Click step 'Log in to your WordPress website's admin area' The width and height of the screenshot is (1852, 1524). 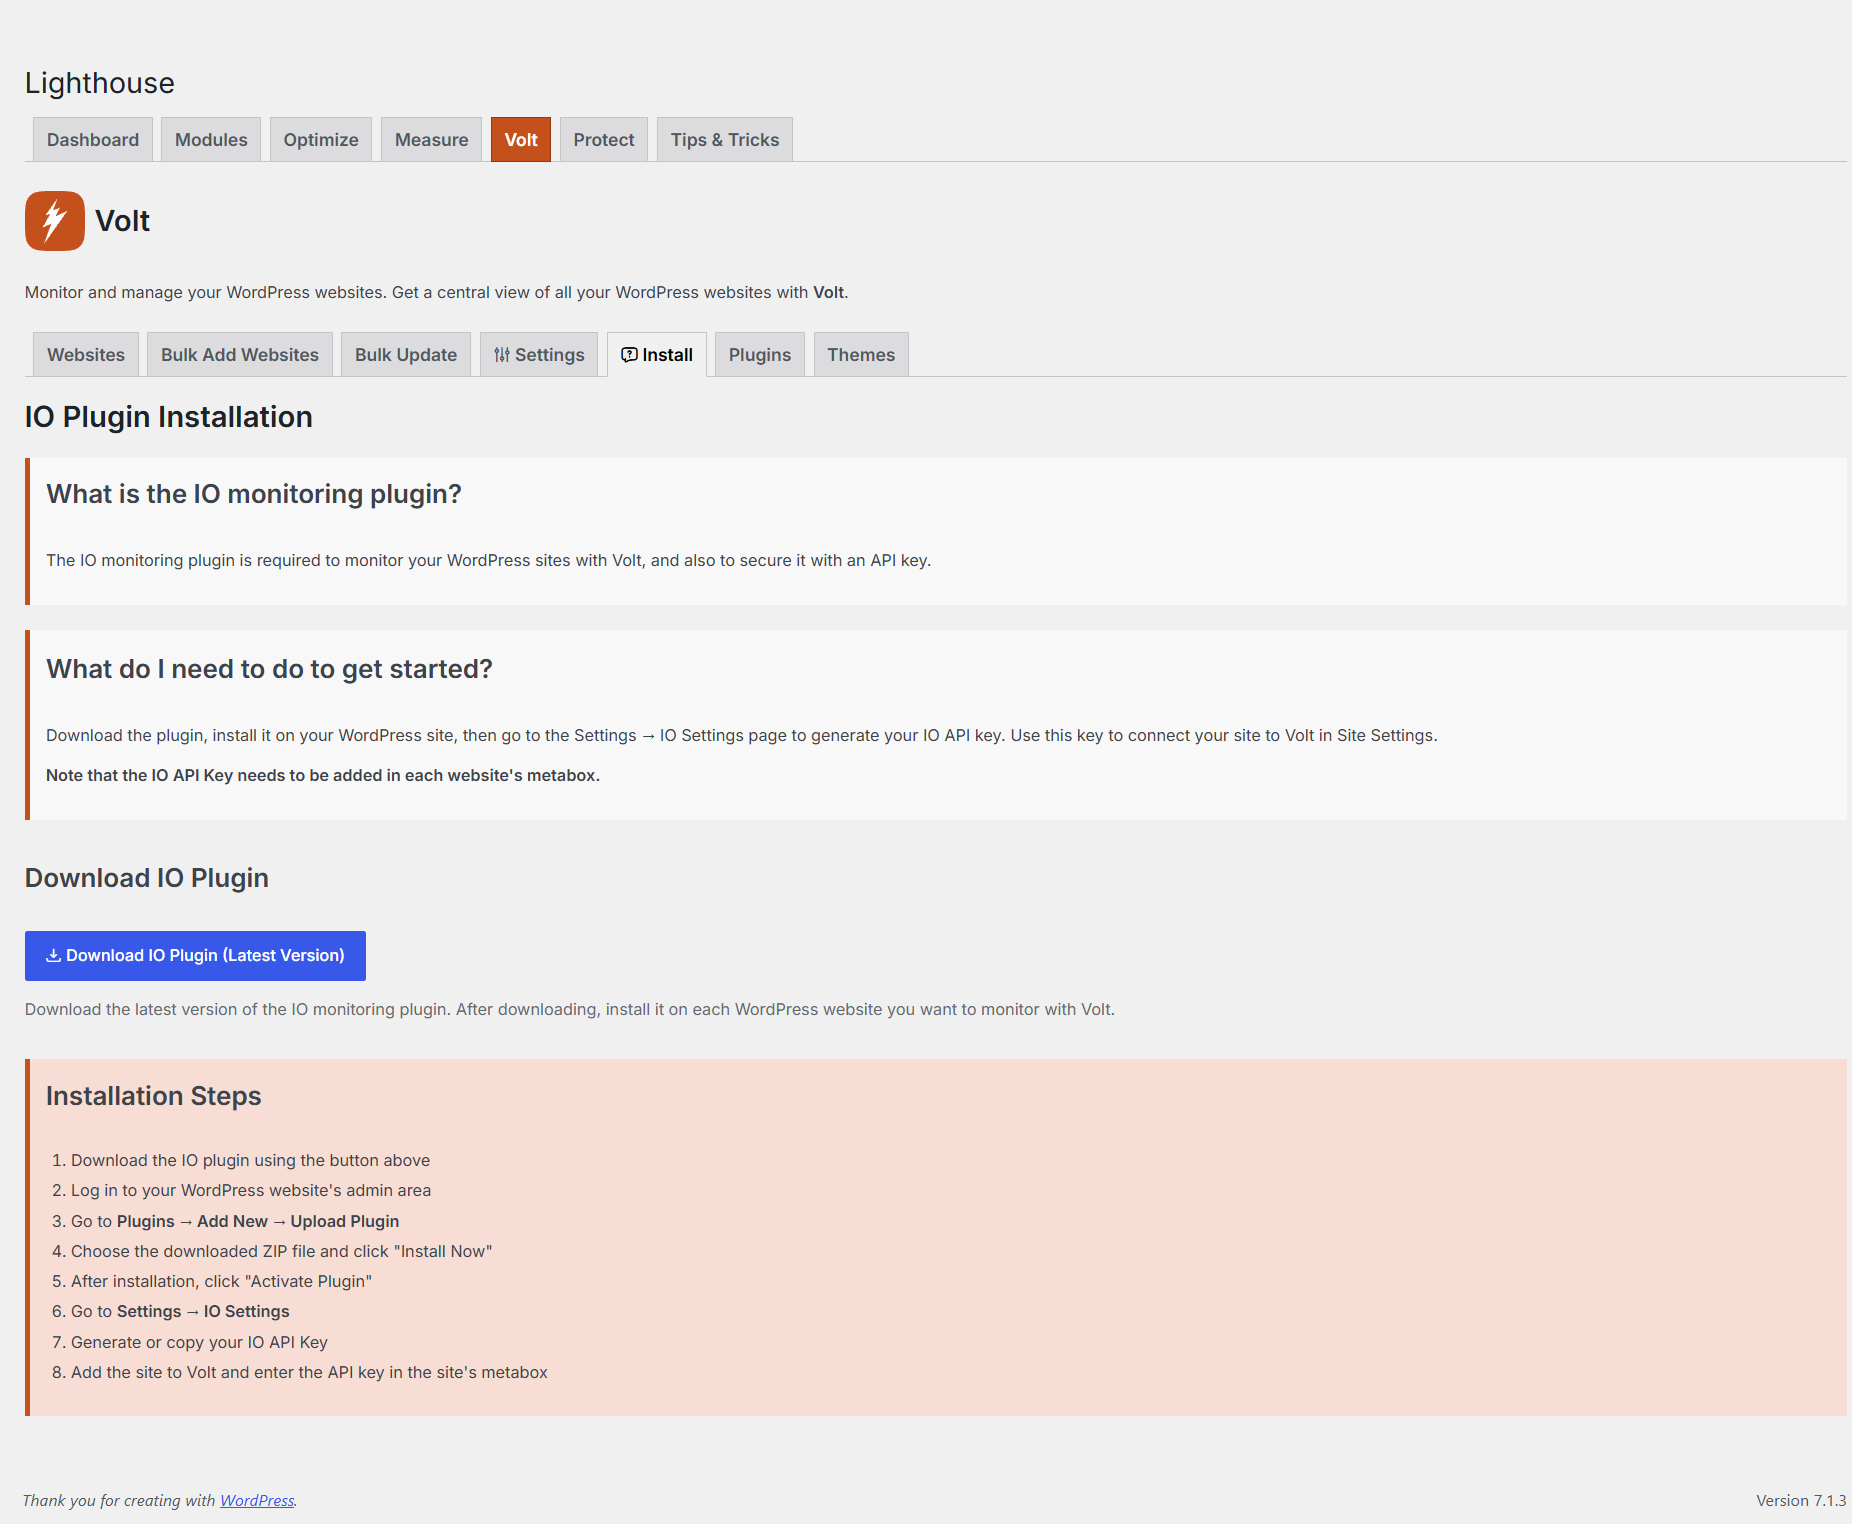[x=251, y=1191]
